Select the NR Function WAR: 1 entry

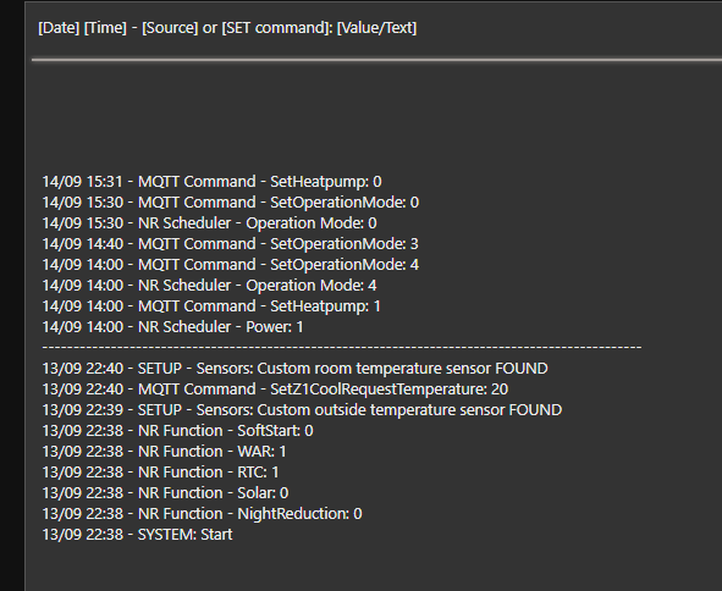pyautogui.click(x=164, y=451)
